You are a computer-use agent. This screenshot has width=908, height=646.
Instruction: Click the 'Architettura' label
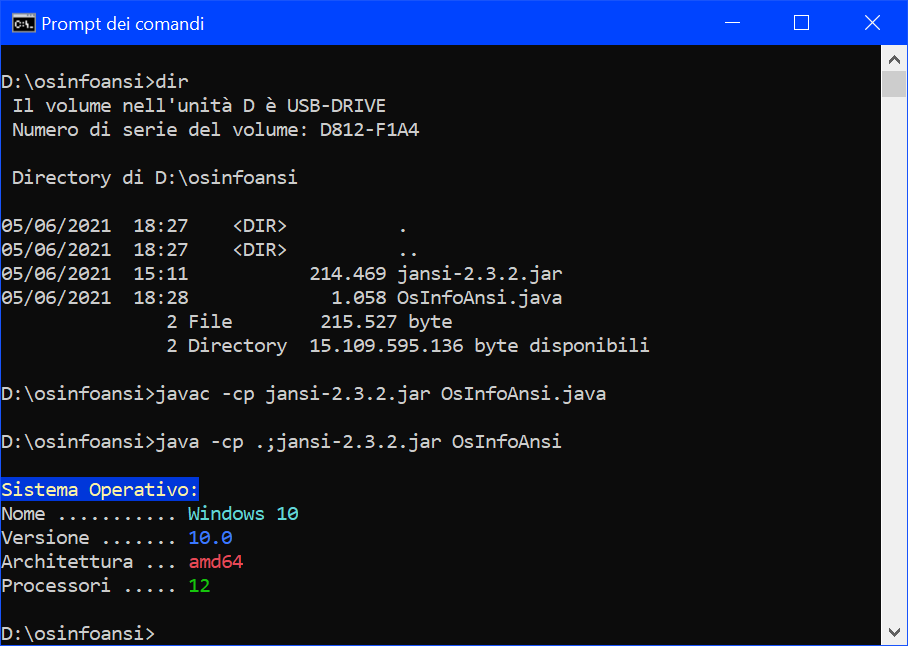tap(67, 561)
